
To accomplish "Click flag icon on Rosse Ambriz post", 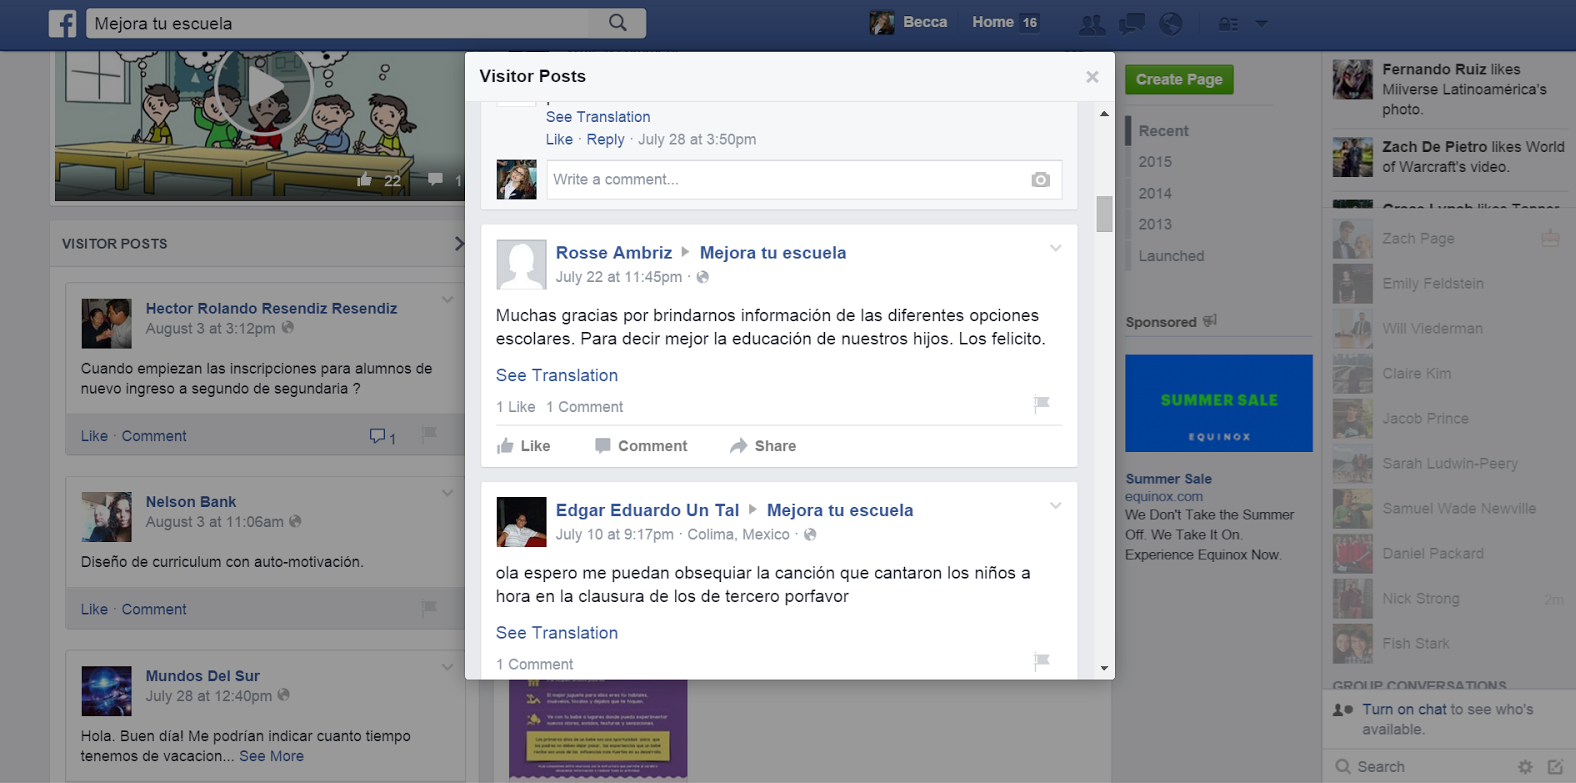I will point(1041,404).
